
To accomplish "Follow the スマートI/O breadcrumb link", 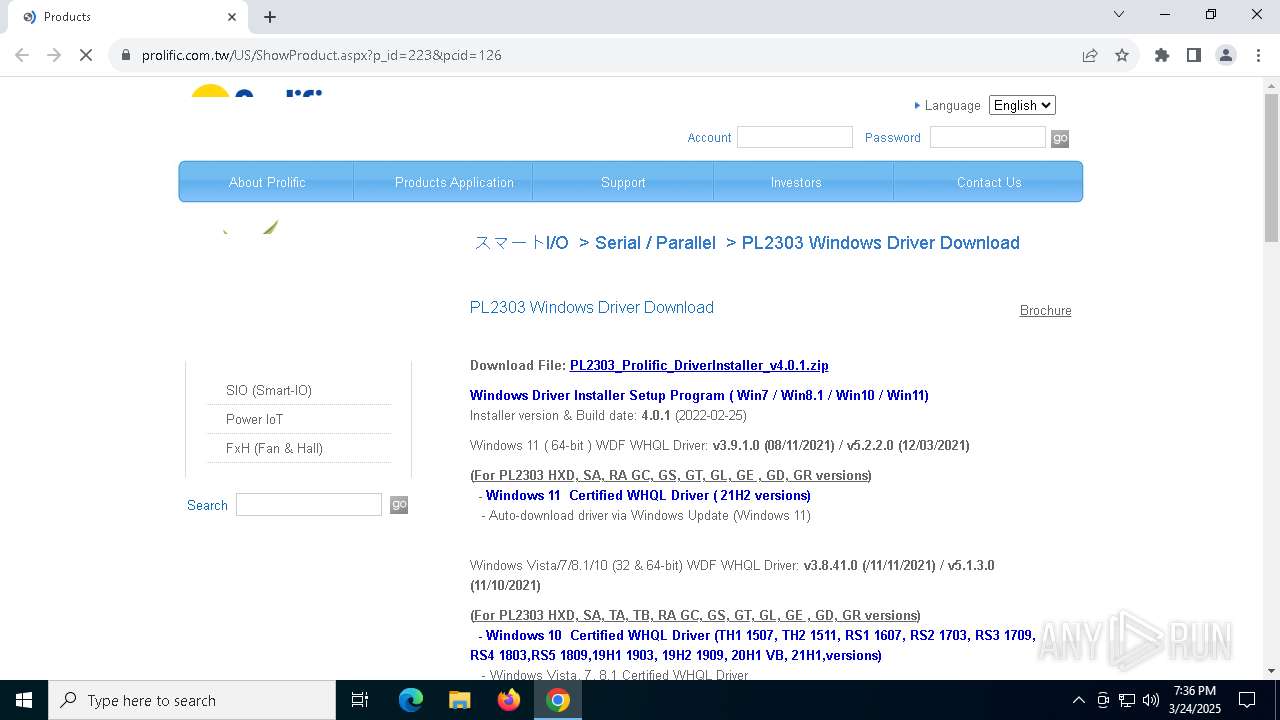I will (x=521, y=243).
